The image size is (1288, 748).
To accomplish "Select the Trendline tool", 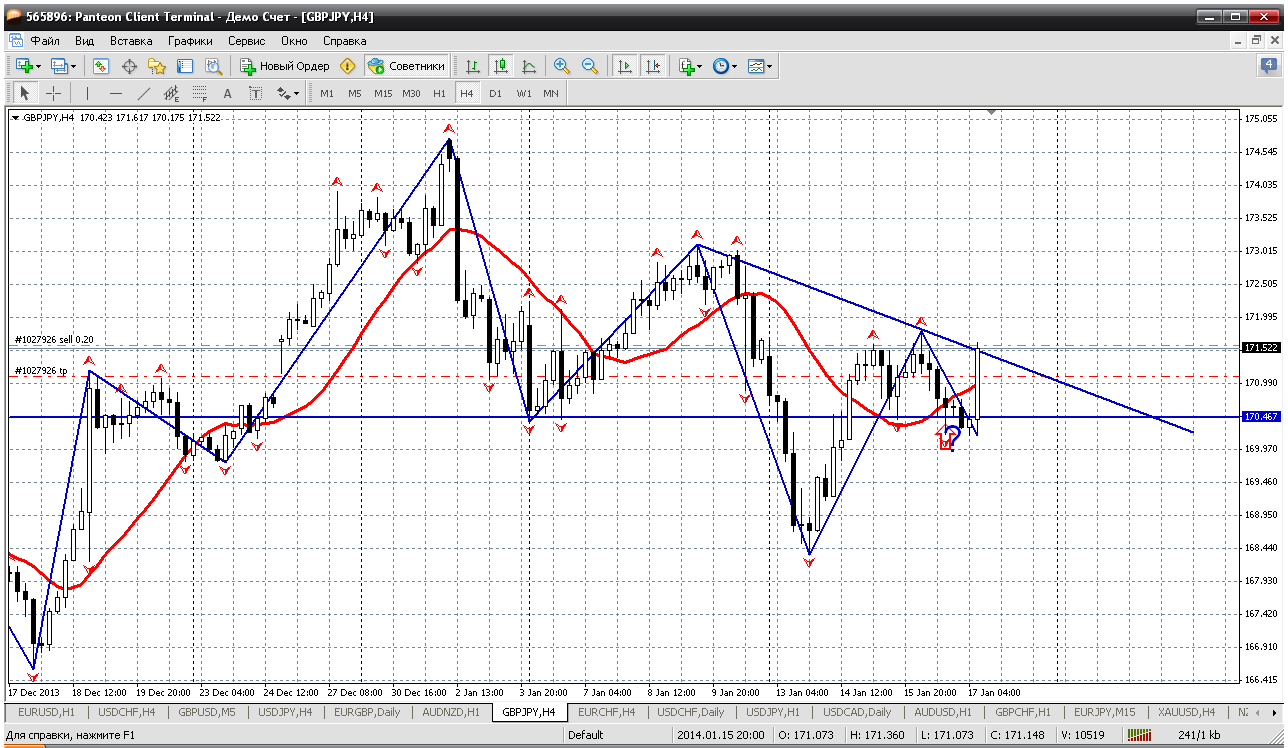I will tap(143, 93).
